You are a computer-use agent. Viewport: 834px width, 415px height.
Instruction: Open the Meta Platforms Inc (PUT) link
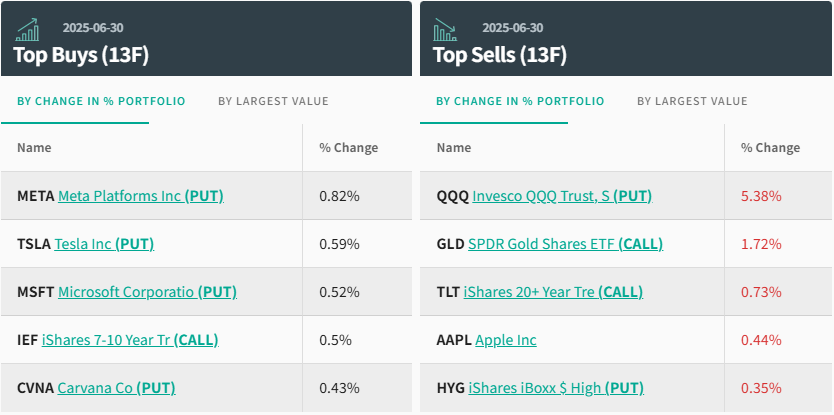[140, 196]
